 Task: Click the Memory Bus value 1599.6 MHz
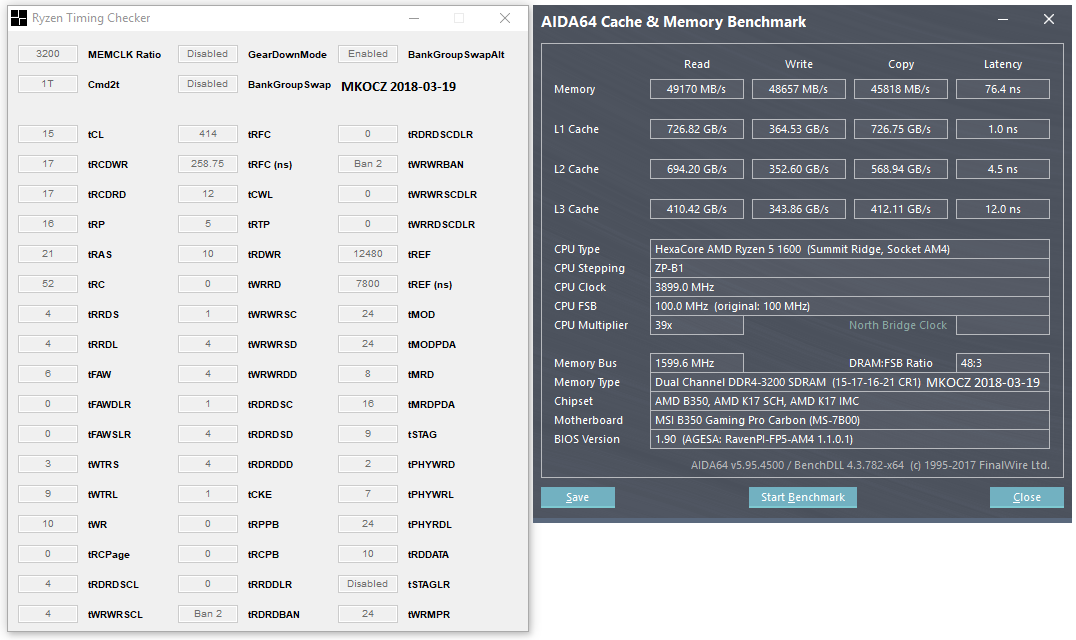point(697,363)
